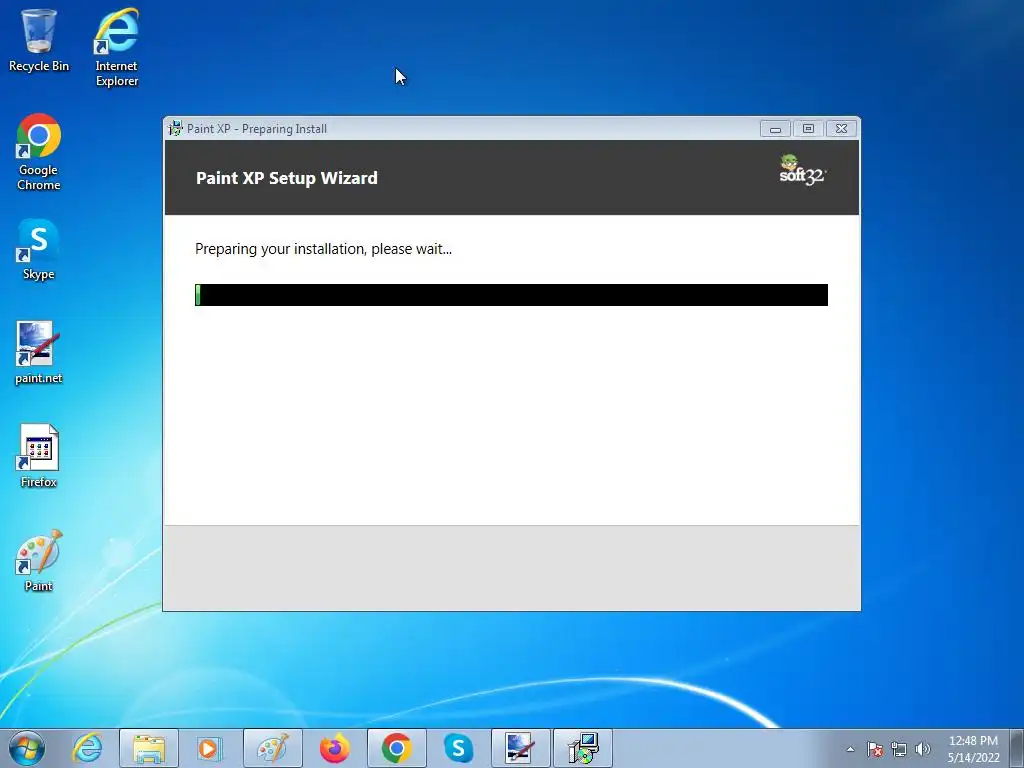The height and width of the screenshot is (768, 1024).
Task: Launch Google Chrome from the taskbar
Action: pyautogui.click(x=396, y=748)
